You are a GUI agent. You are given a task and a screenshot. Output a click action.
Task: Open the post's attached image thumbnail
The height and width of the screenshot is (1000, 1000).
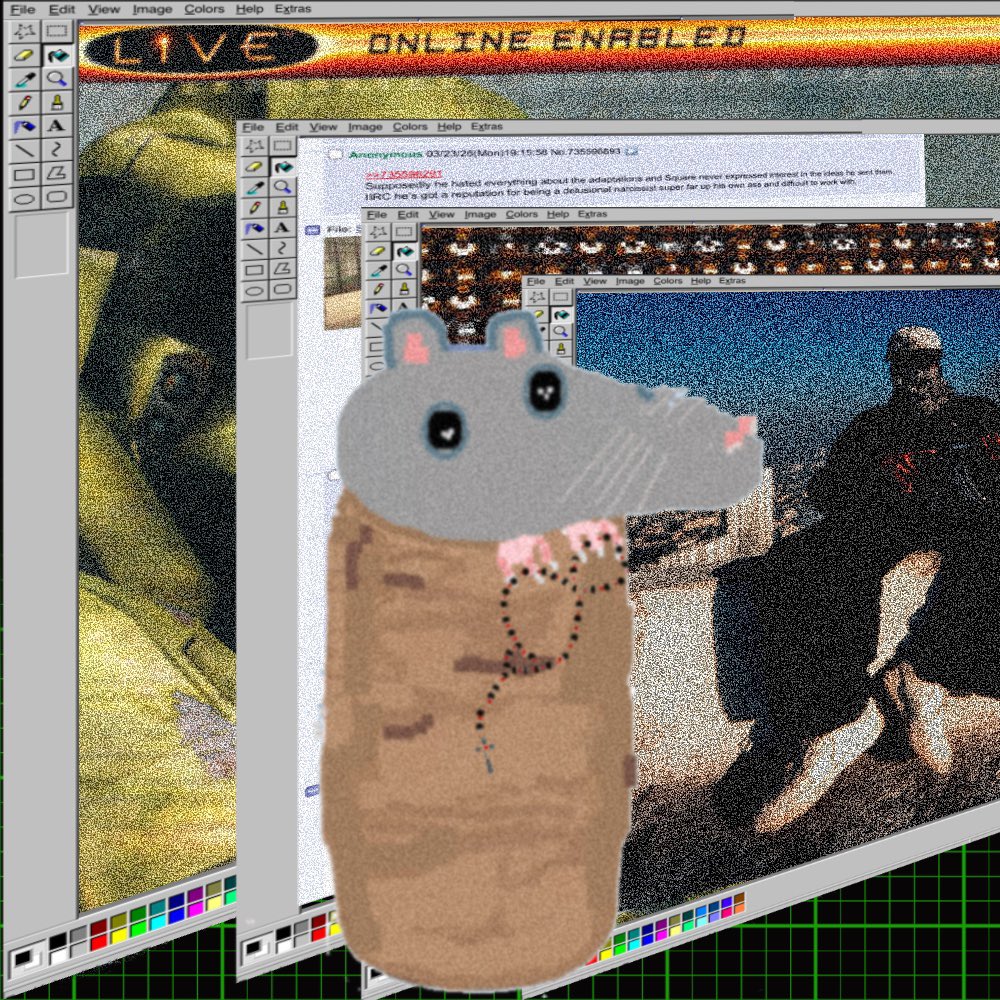pos(342,283)
